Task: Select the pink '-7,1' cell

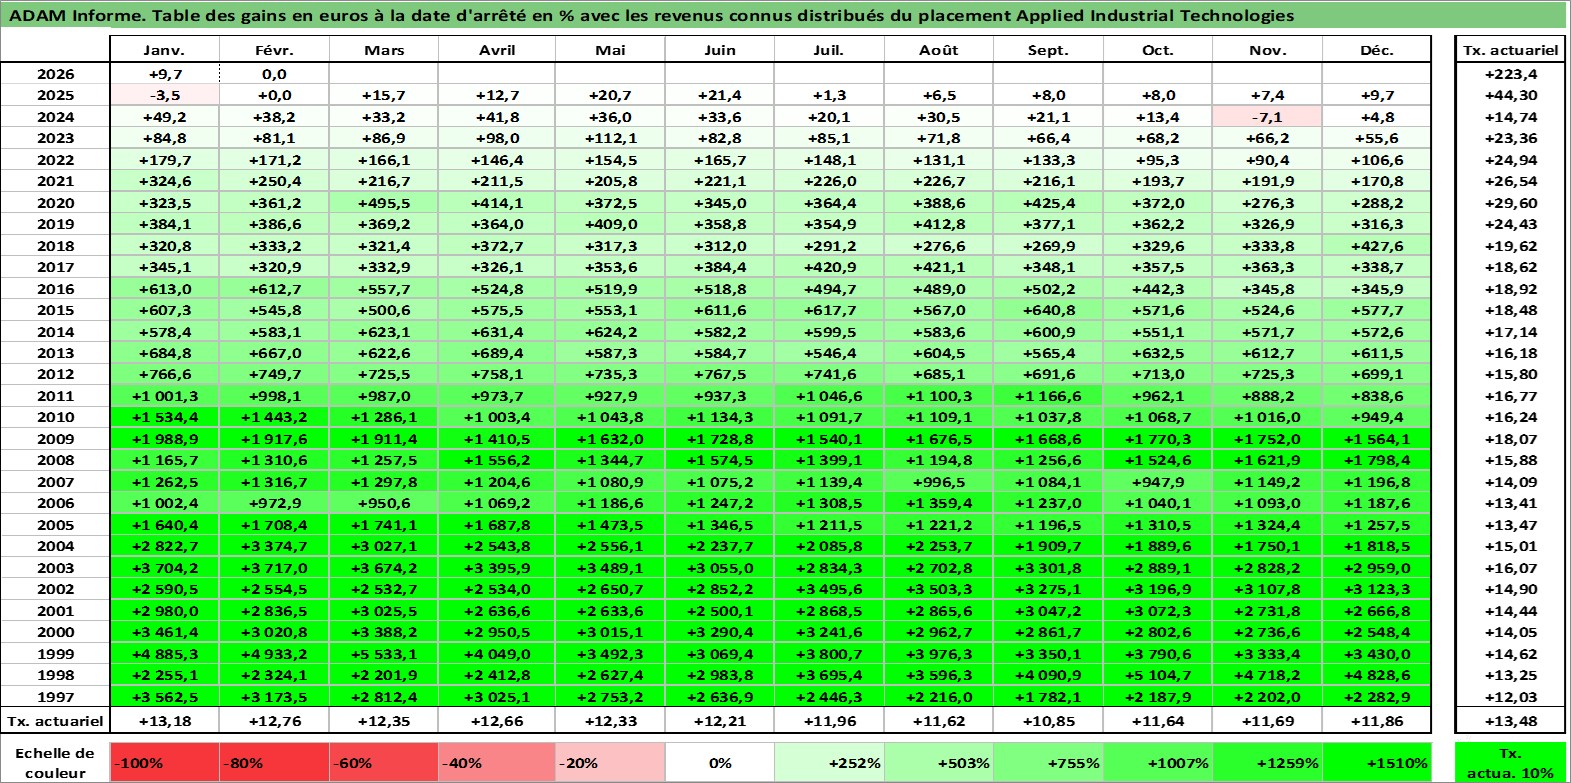Action: [x=1267, y=117]
